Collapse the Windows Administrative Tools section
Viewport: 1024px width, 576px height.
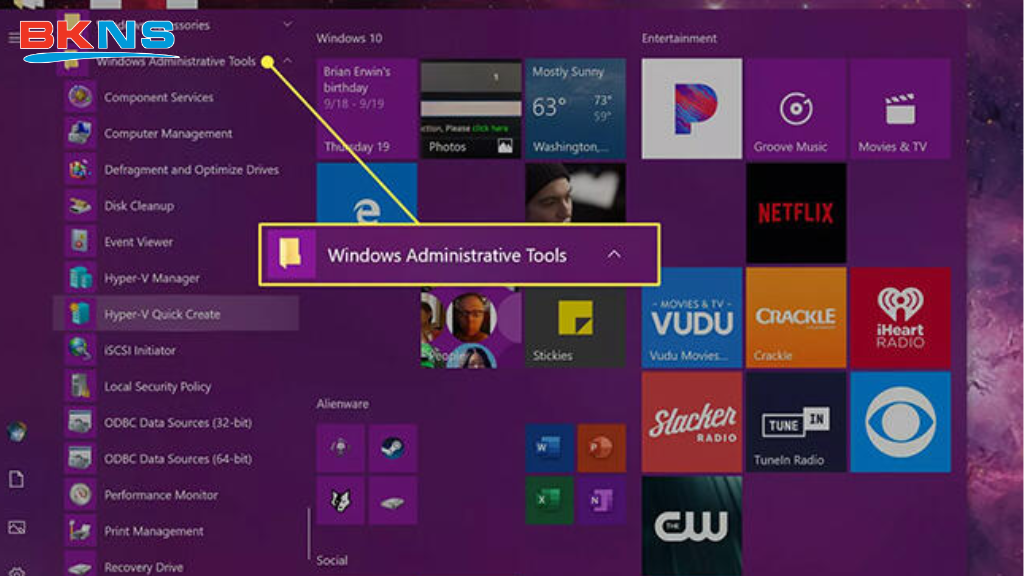click(287, 60)
